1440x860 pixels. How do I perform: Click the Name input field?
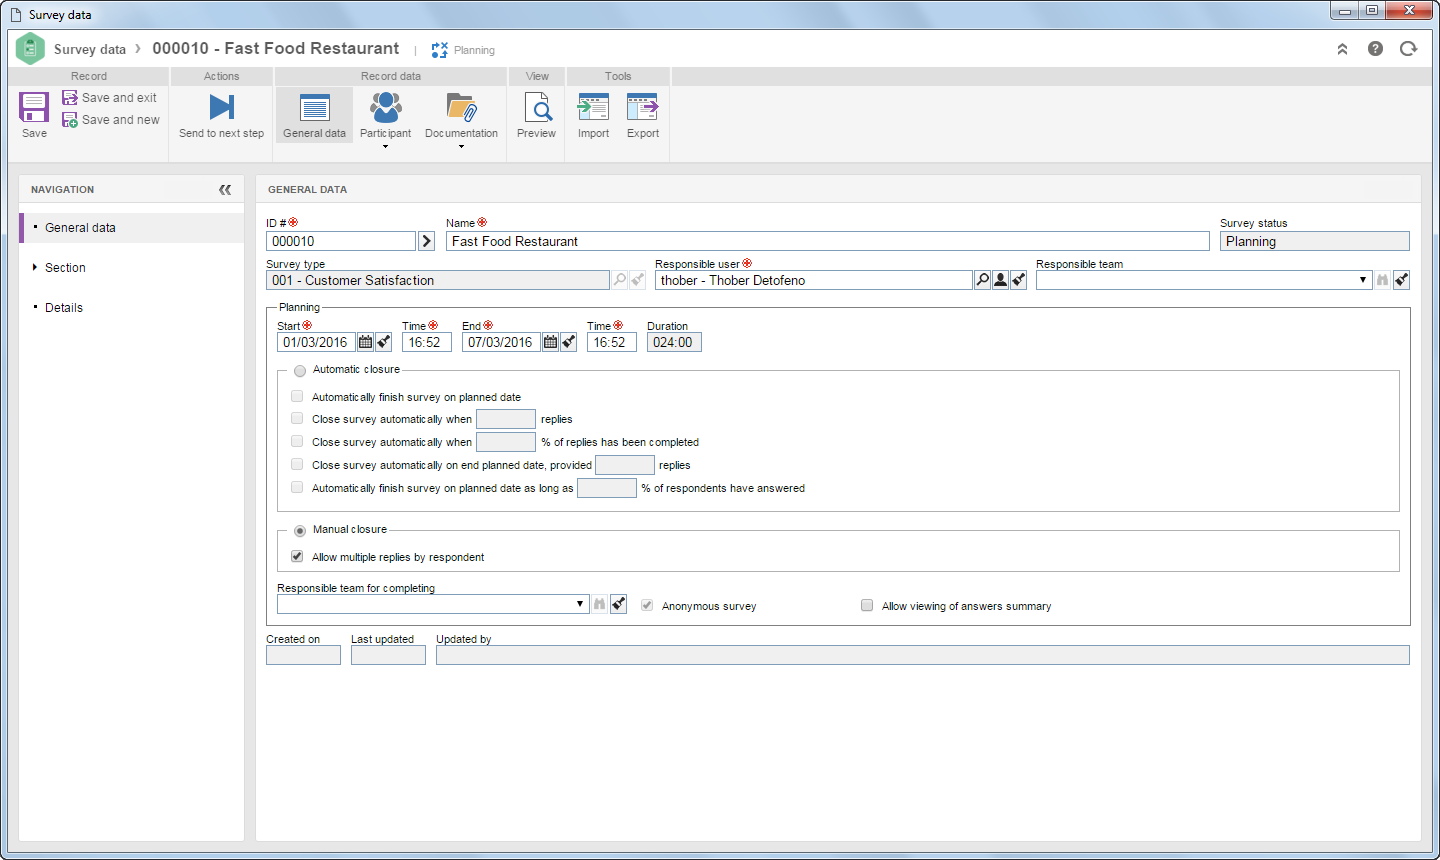coord(828,241)
